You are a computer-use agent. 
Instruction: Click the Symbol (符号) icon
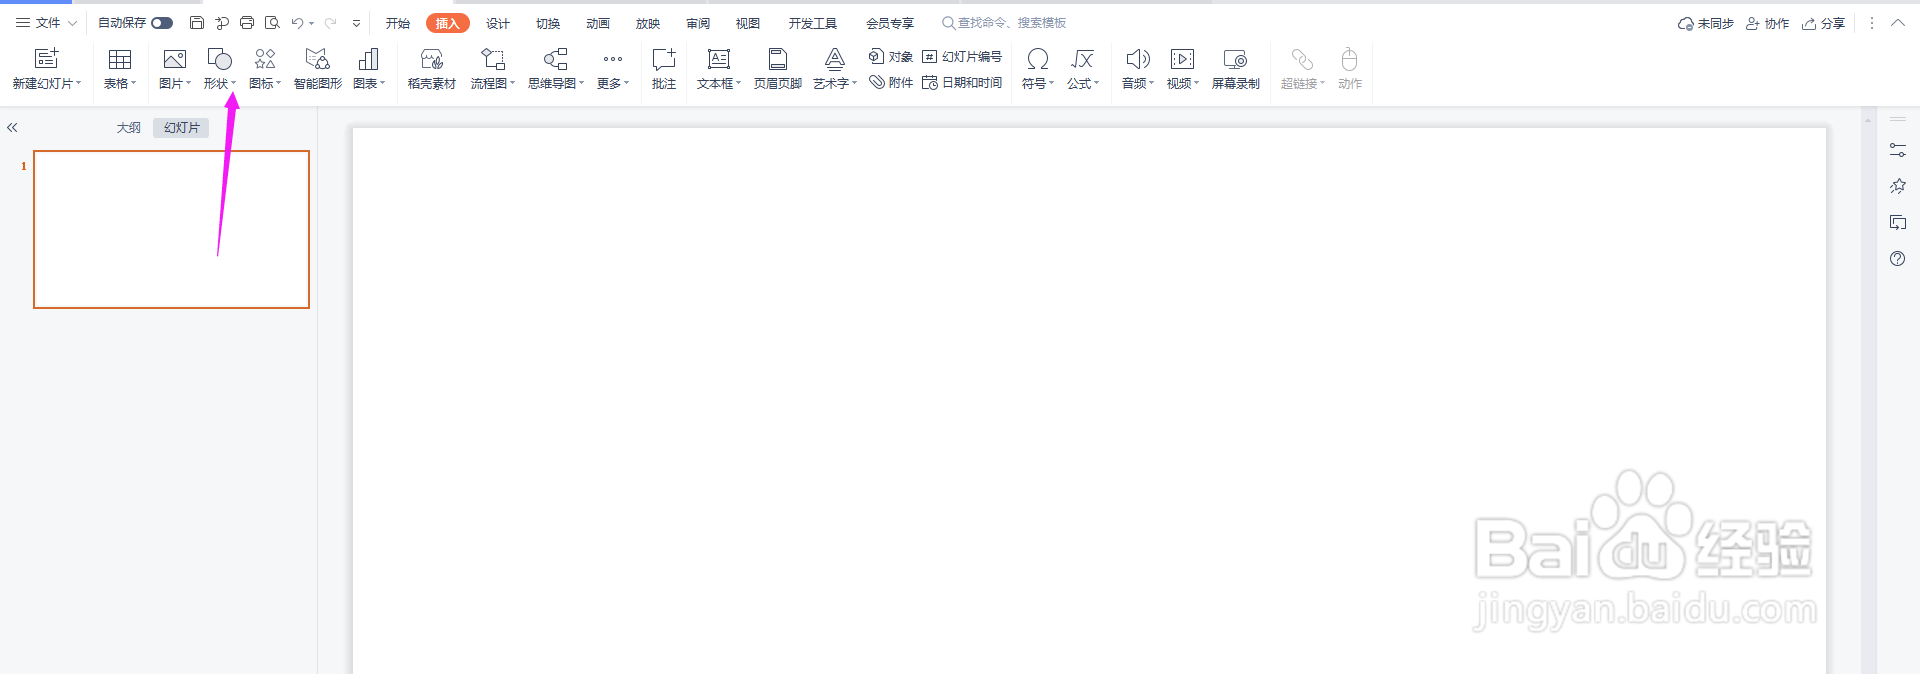[1038, 59]
